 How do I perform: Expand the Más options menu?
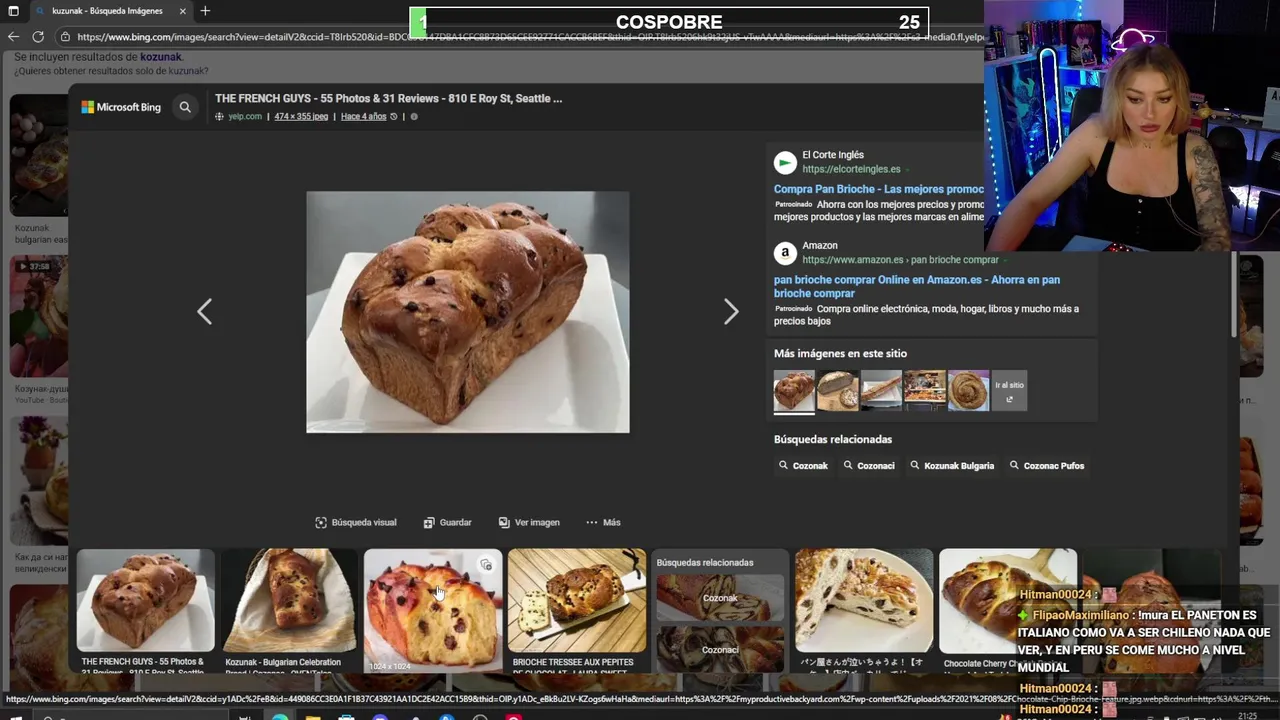coord(603,522)
